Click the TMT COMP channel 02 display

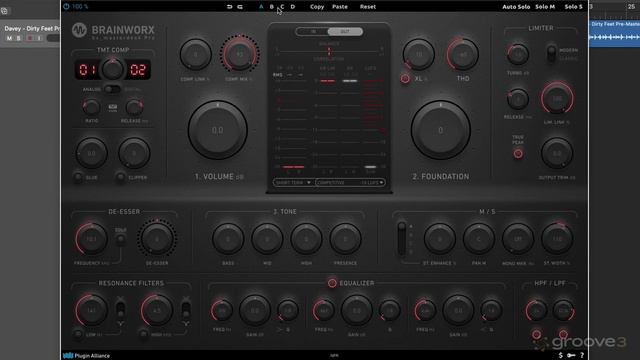tap(138, 70)
